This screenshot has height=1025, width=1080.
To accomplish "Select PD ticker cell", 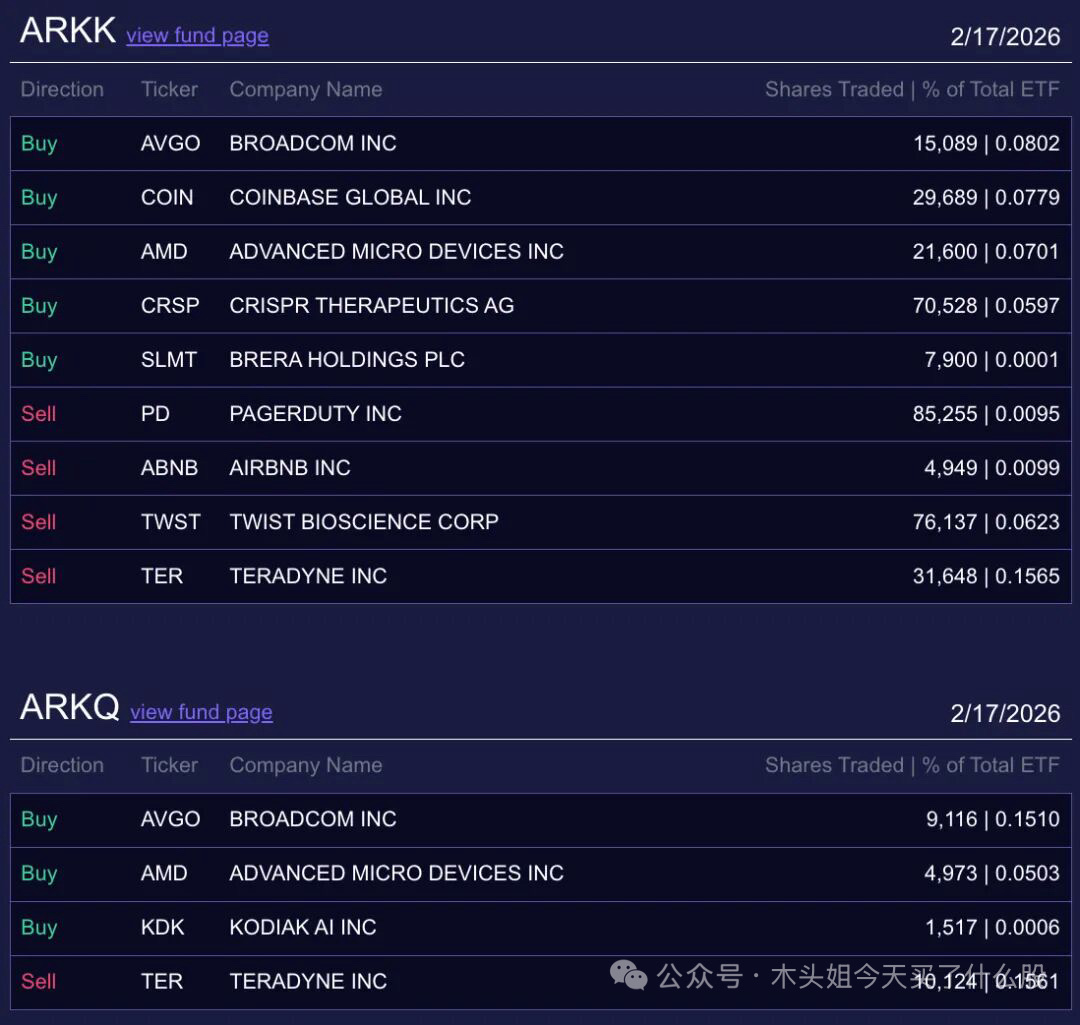I will 155,413.
